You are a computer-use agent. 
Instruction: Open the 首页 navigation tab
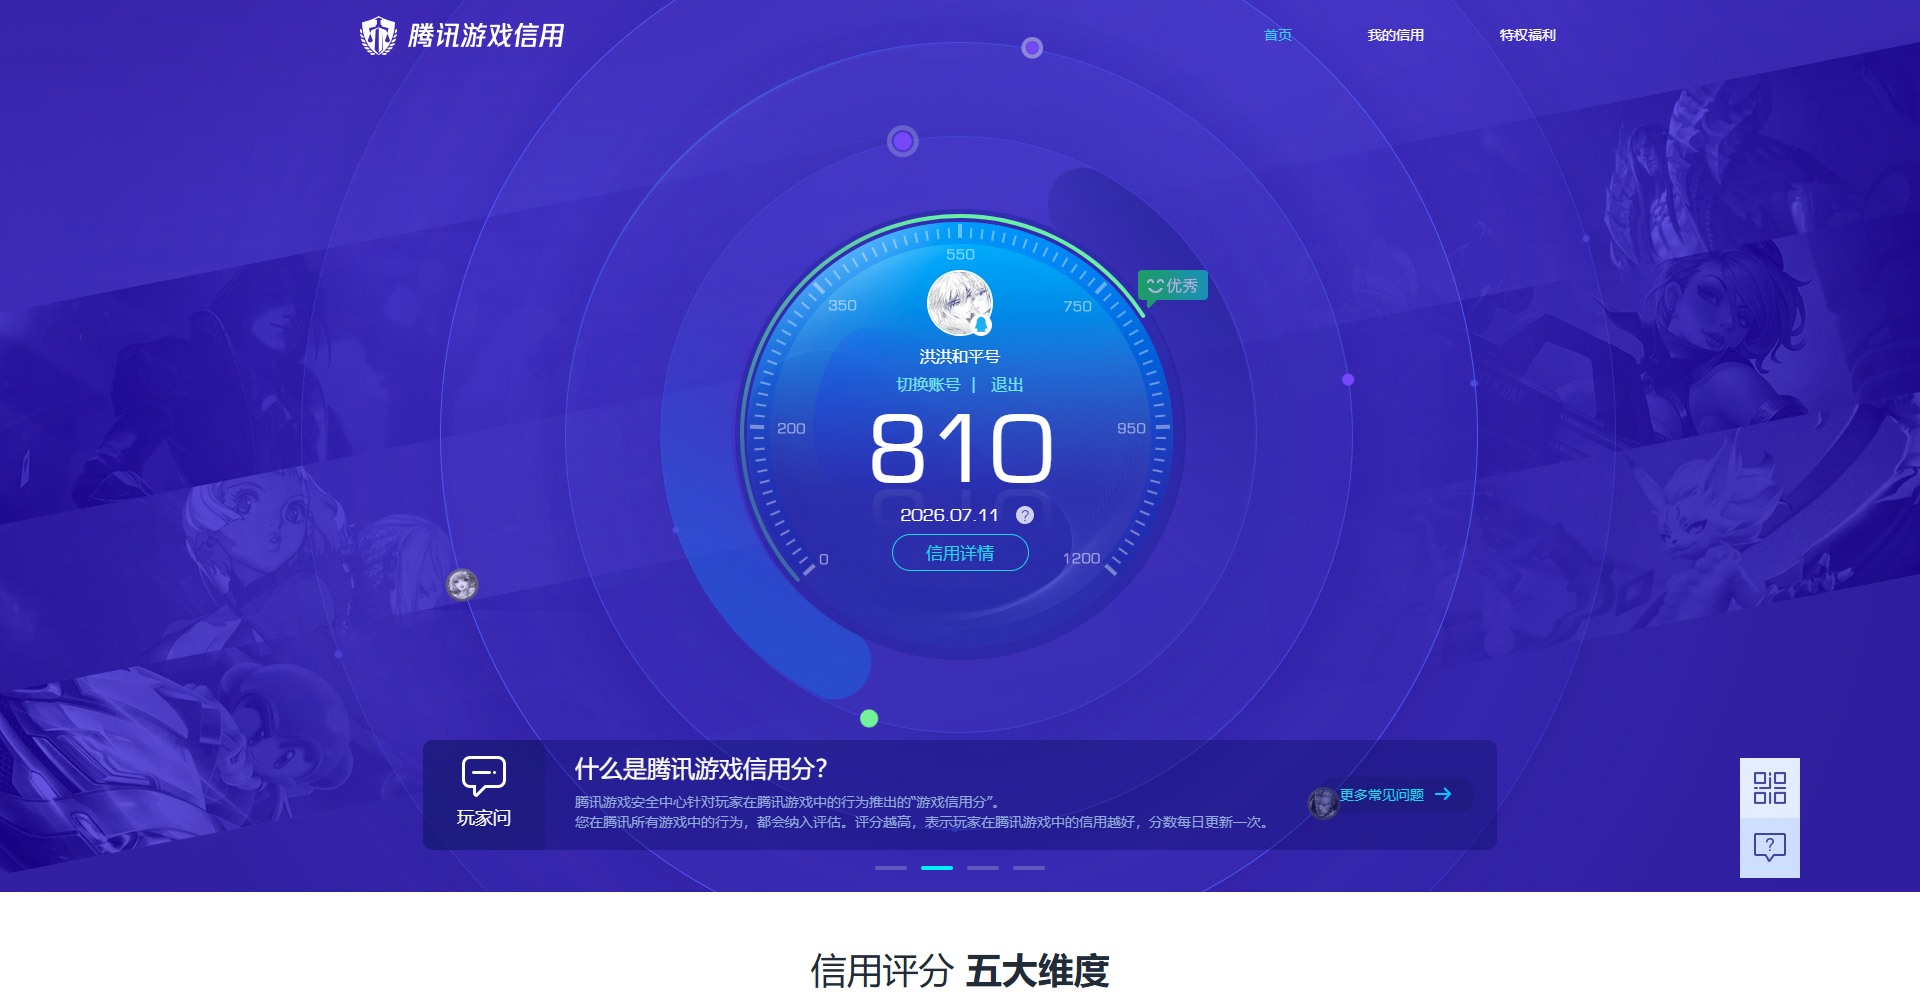click(x=1277, y=35)
